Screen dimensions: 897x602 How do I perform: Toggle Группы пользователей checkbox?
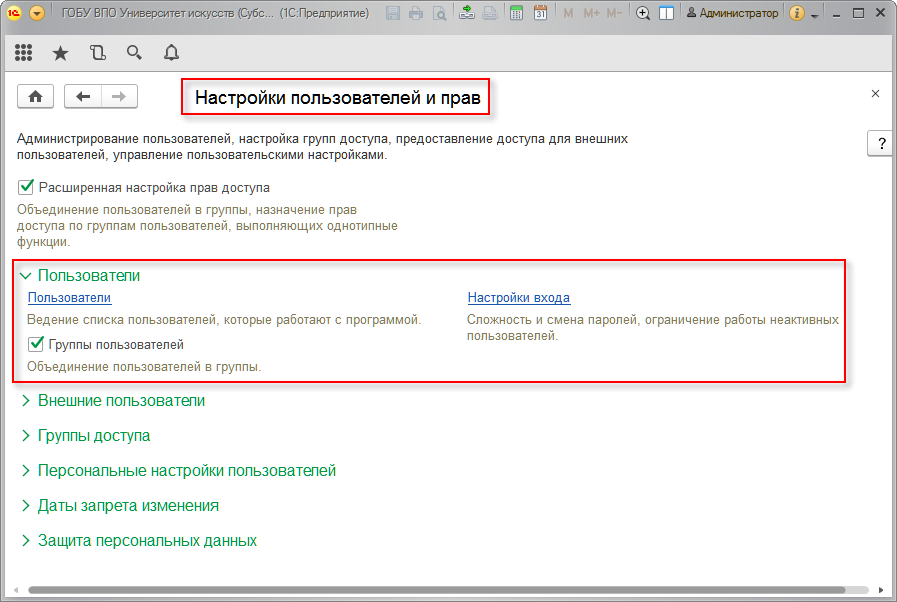[35, 344]
